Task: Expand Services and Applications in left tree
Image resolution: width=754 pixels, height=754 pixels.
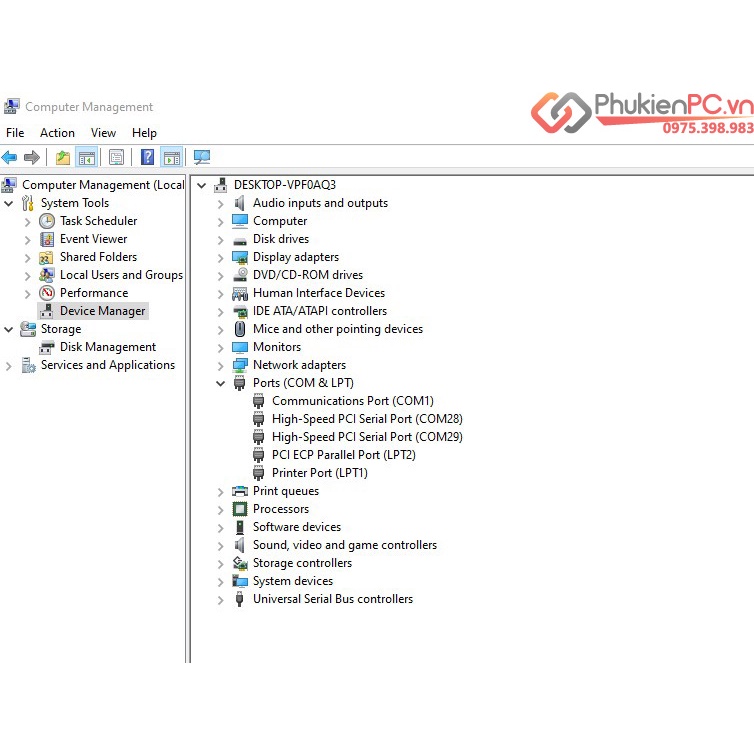Action: [9, 366]
